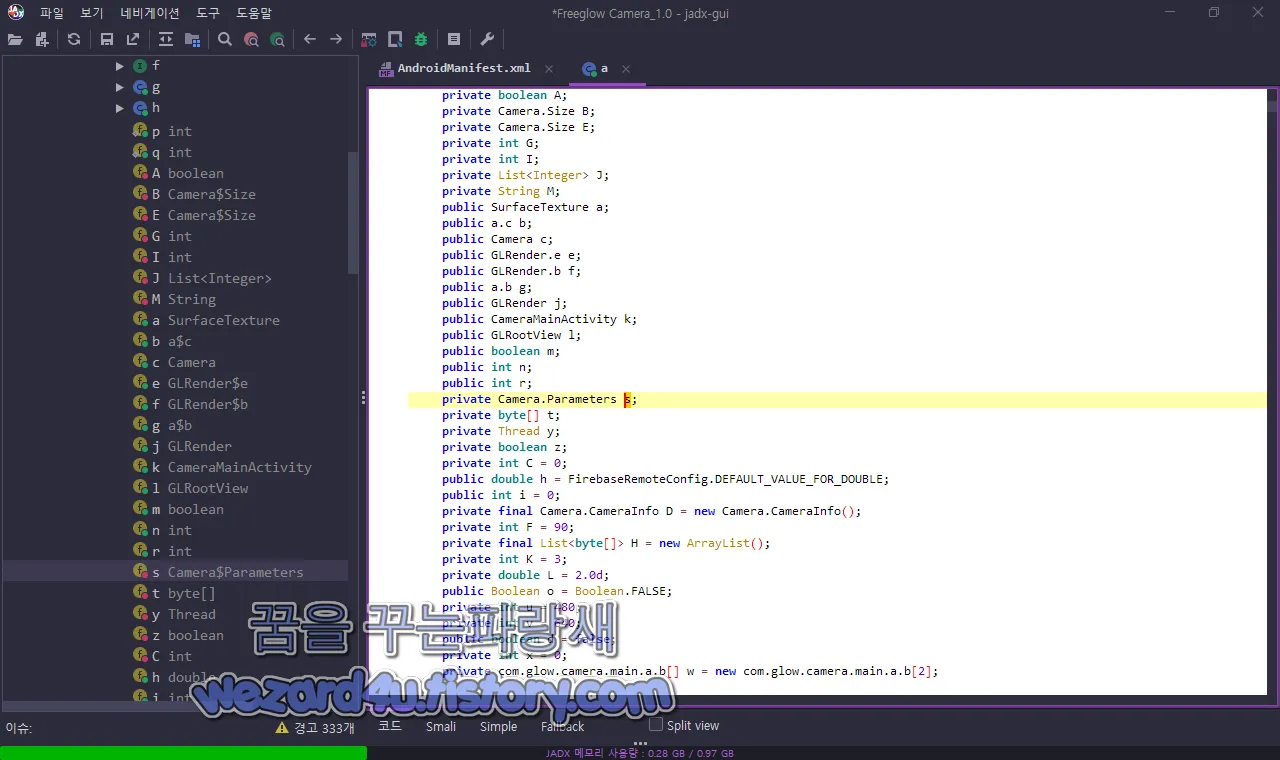This screenshot has width=1280, height=760.
Task: Open class search with red magnifier icon
Action: (251, 39)
